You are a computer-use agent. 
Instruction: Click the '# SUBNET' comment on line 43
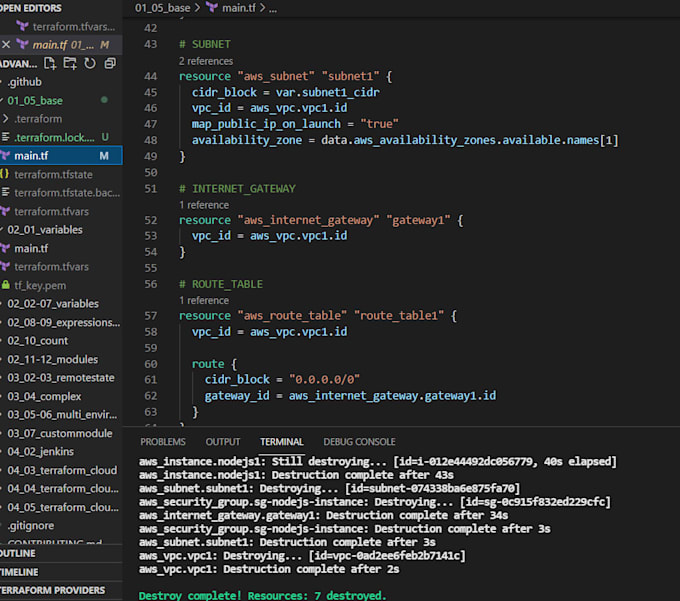205,44
